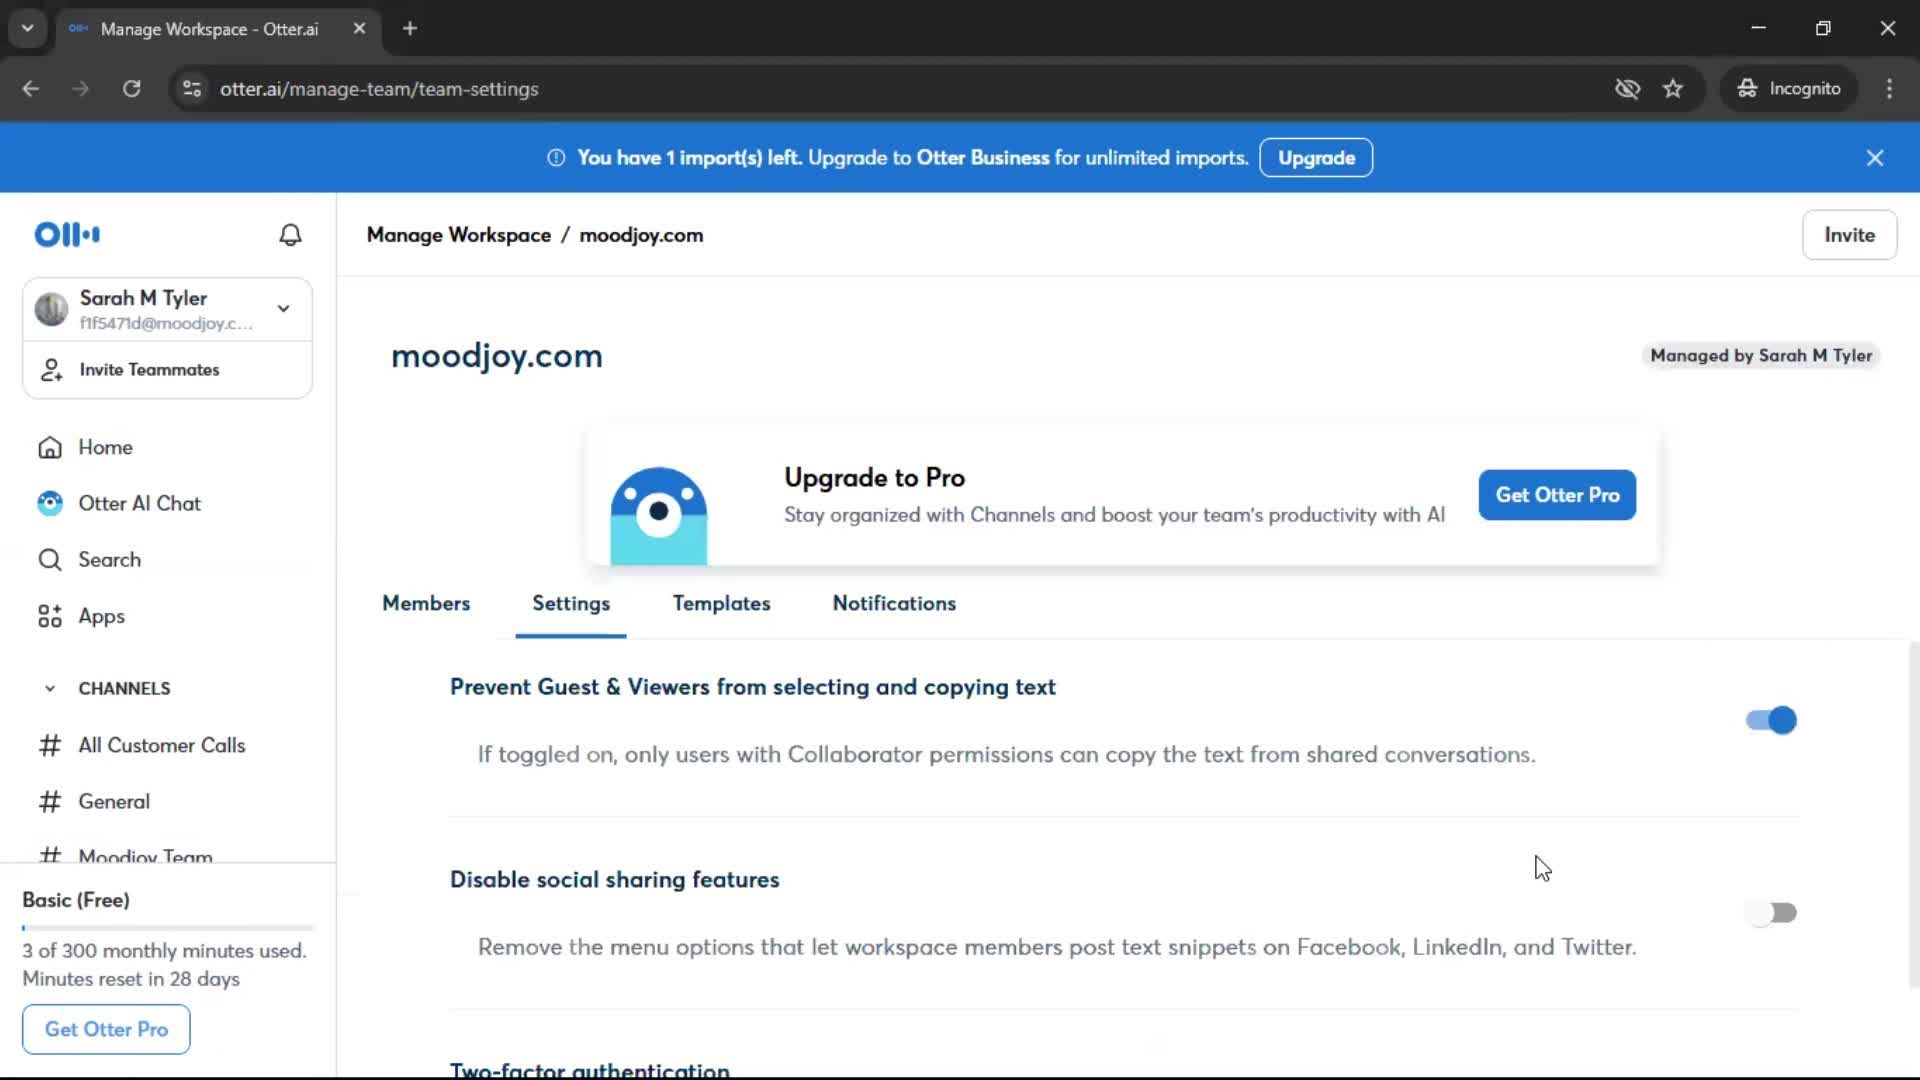Click the Basic (Free) plan label

[x=76, y=900]
